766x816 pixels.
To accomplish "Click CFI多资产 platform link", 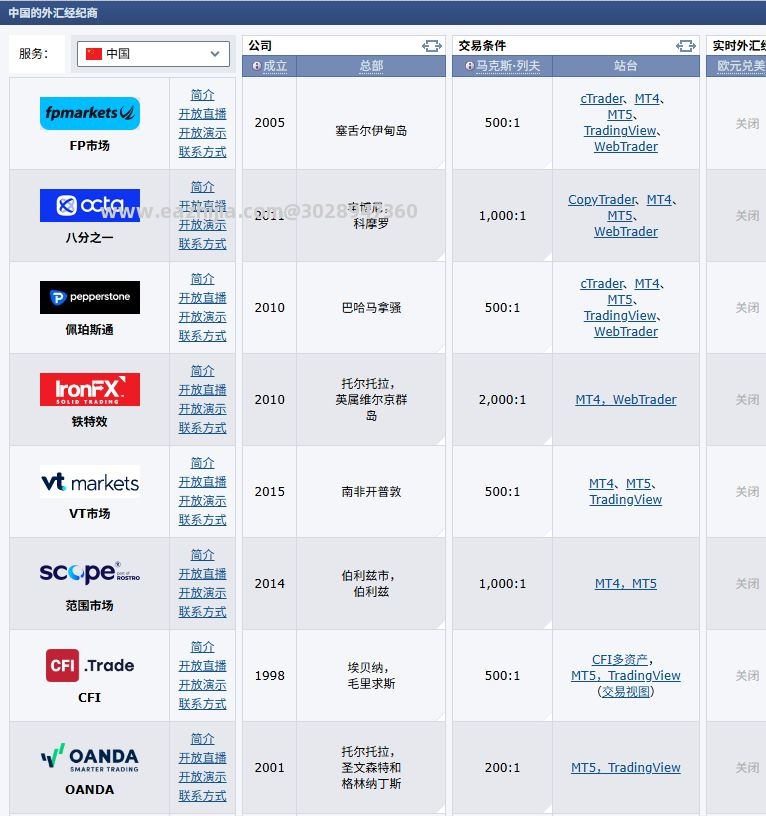I will pyautogui.click(x=620, y=660).
